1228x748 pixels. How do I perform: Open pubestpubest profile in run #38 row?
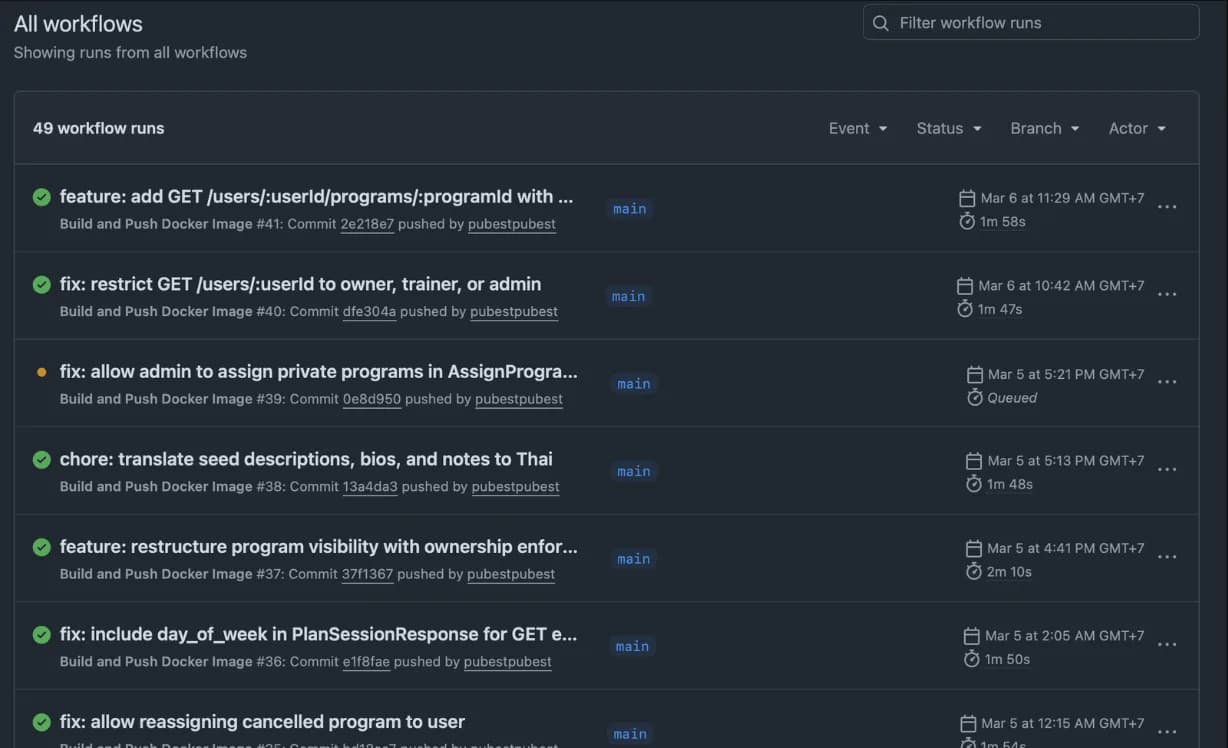515,487
